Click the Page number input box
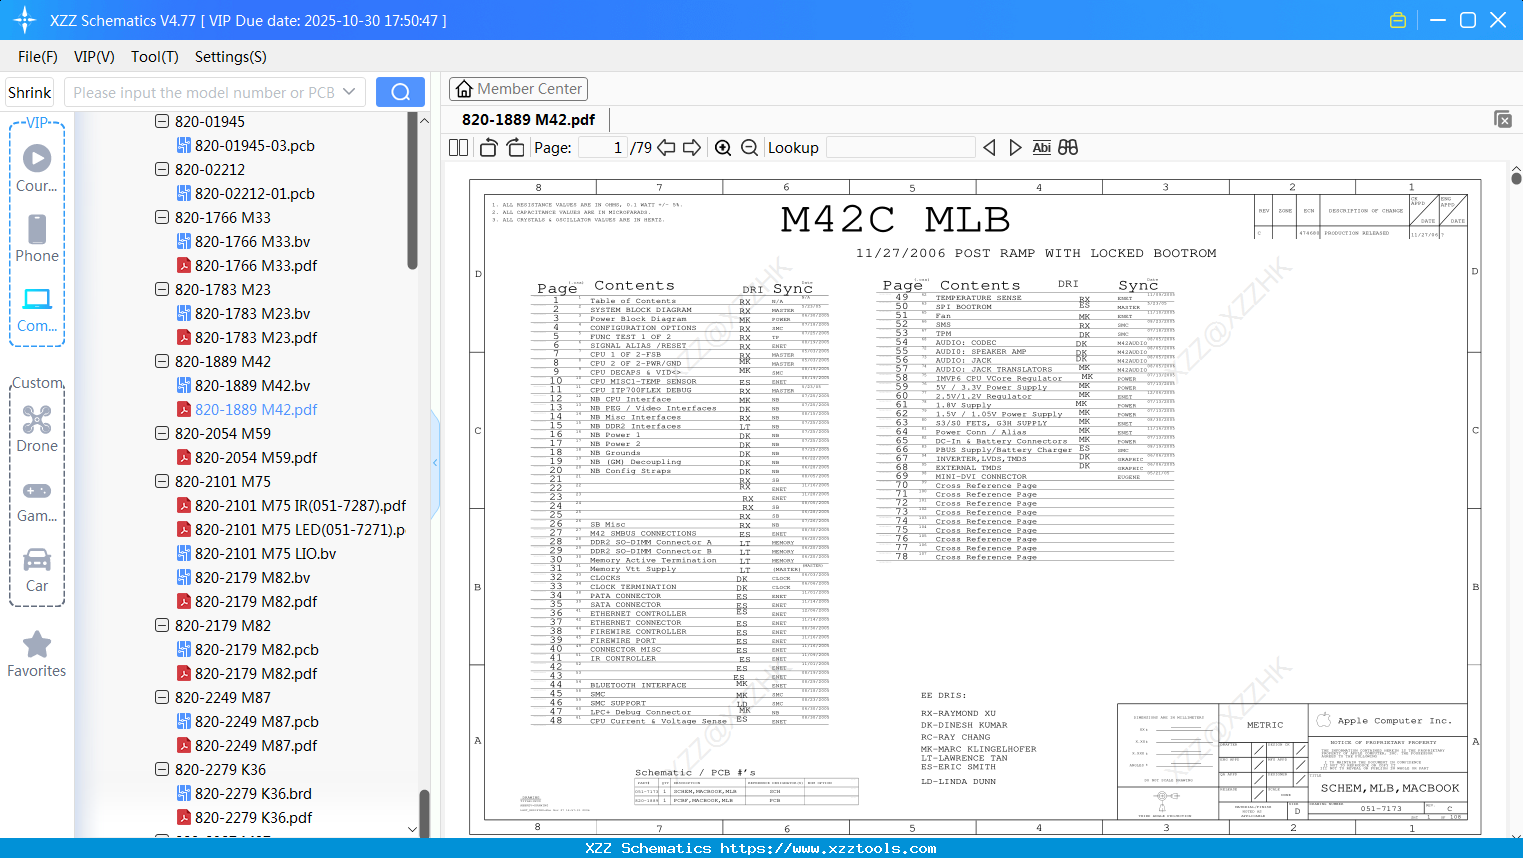Image resolution: width=1523 pixels, height=858 pixels. click(x=602, y=148)
